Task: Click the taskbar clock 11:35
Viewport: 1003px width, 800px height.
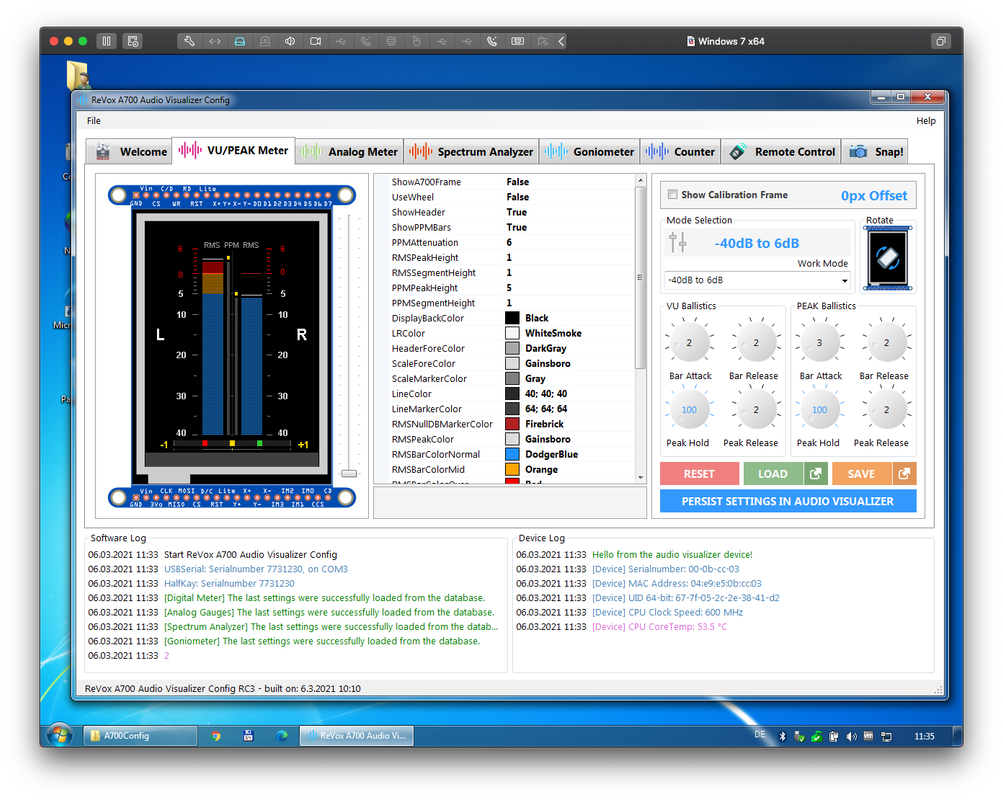Action: pyautogui.click(x=924, y=737)
